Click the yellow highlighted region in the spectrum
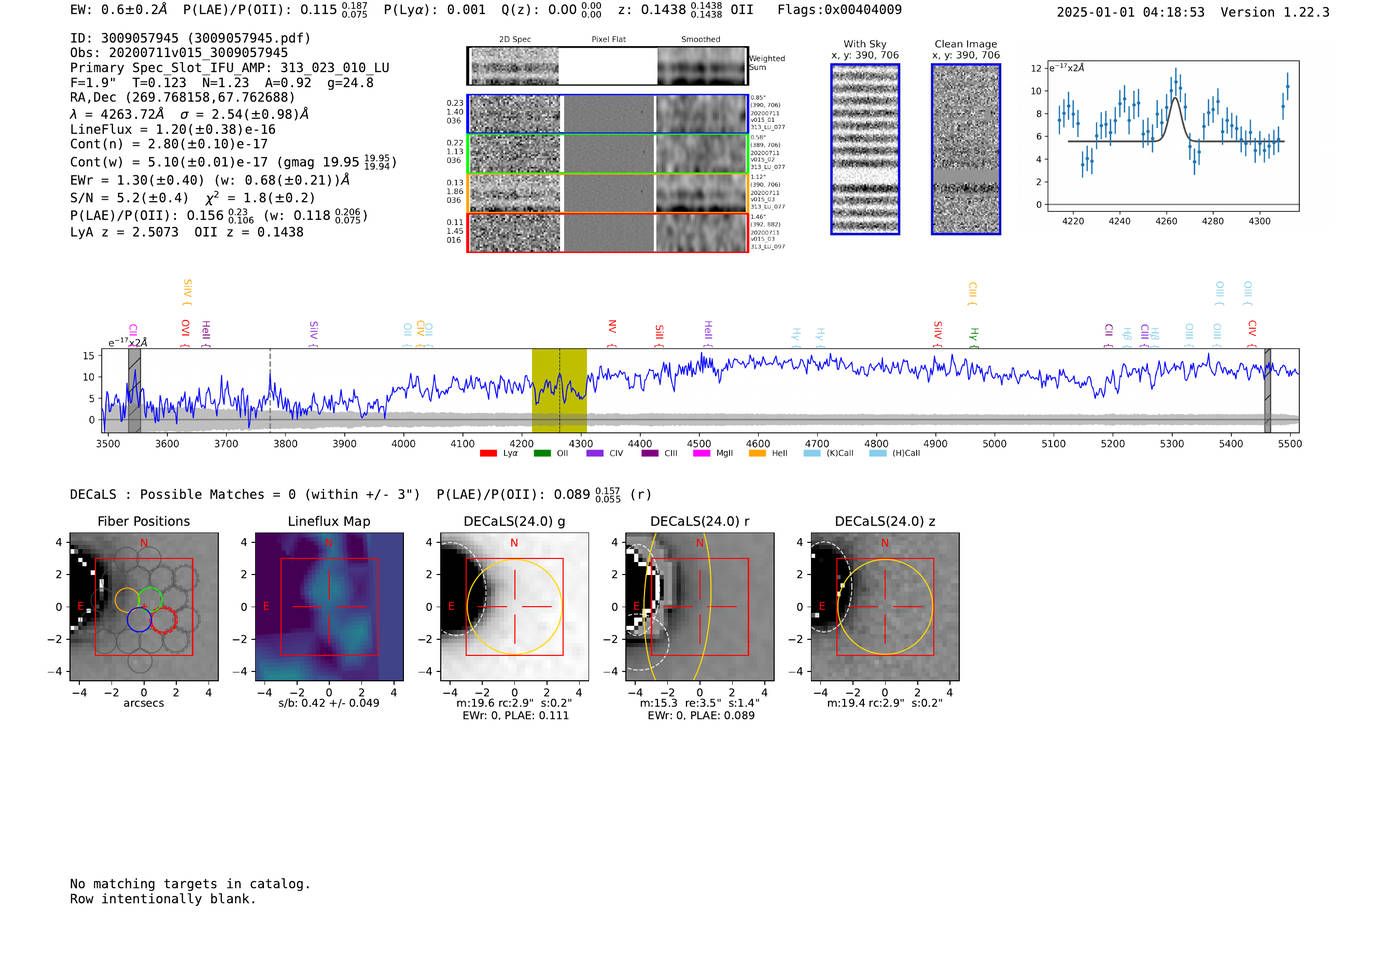The height and width of the screenshot is (953, 1400). (559, 390)
